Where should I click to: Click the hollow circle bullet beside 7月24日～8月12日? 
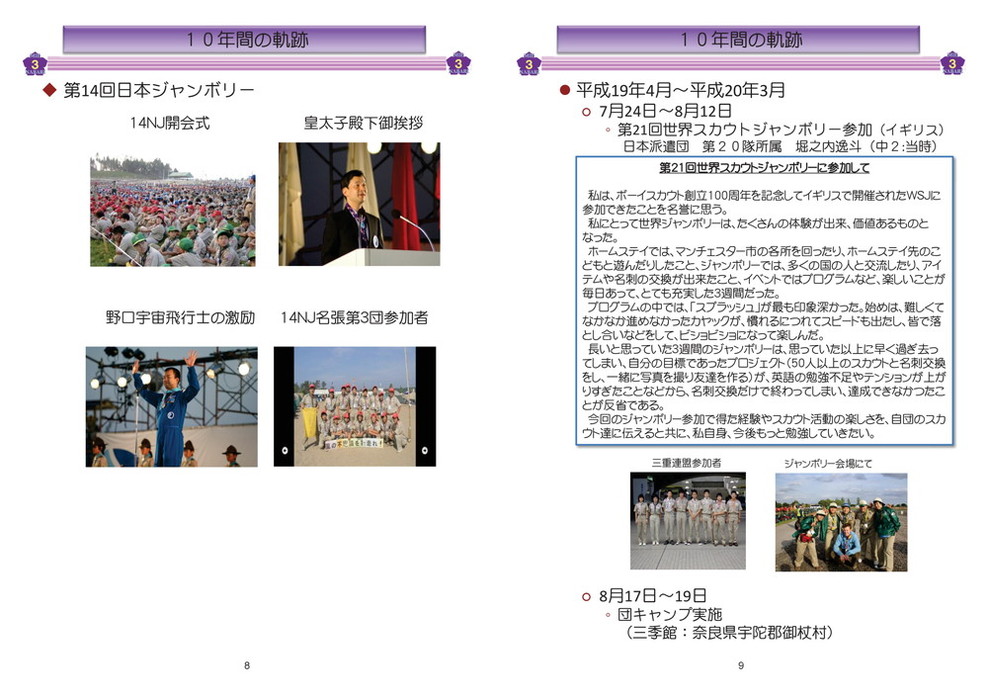click(587, 111)
